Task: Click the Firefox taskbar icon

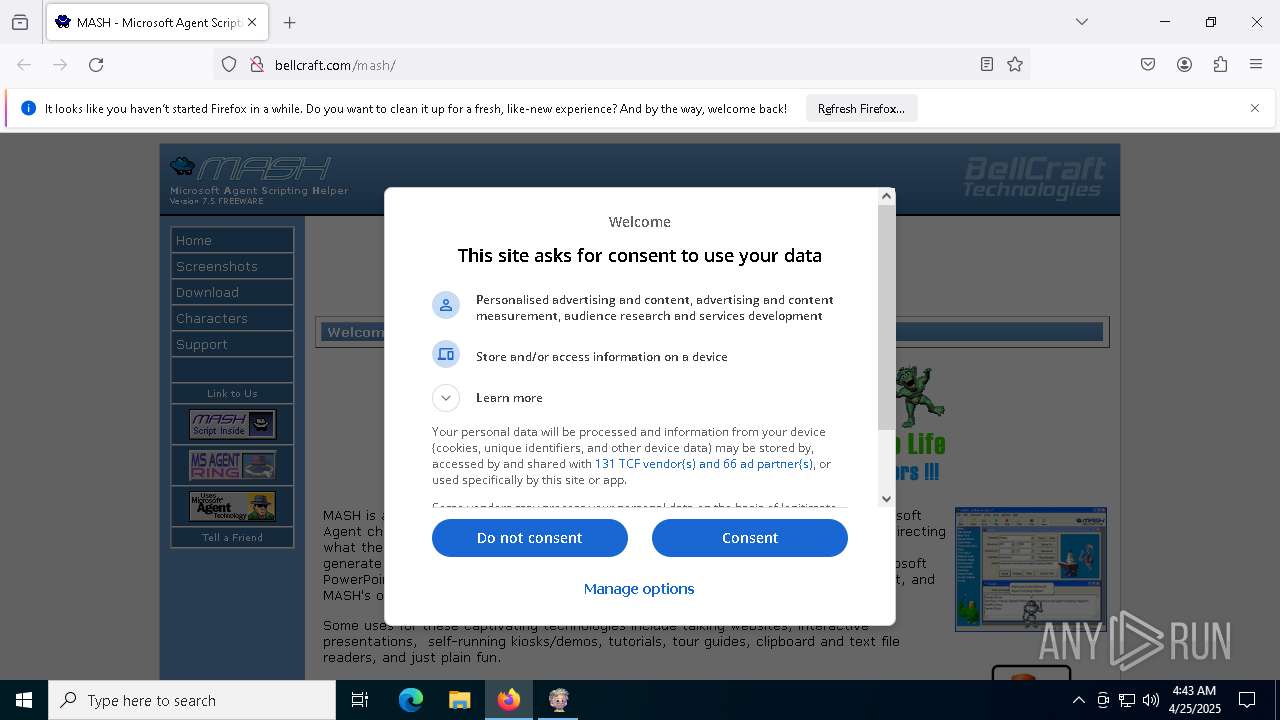Action: 509,700
